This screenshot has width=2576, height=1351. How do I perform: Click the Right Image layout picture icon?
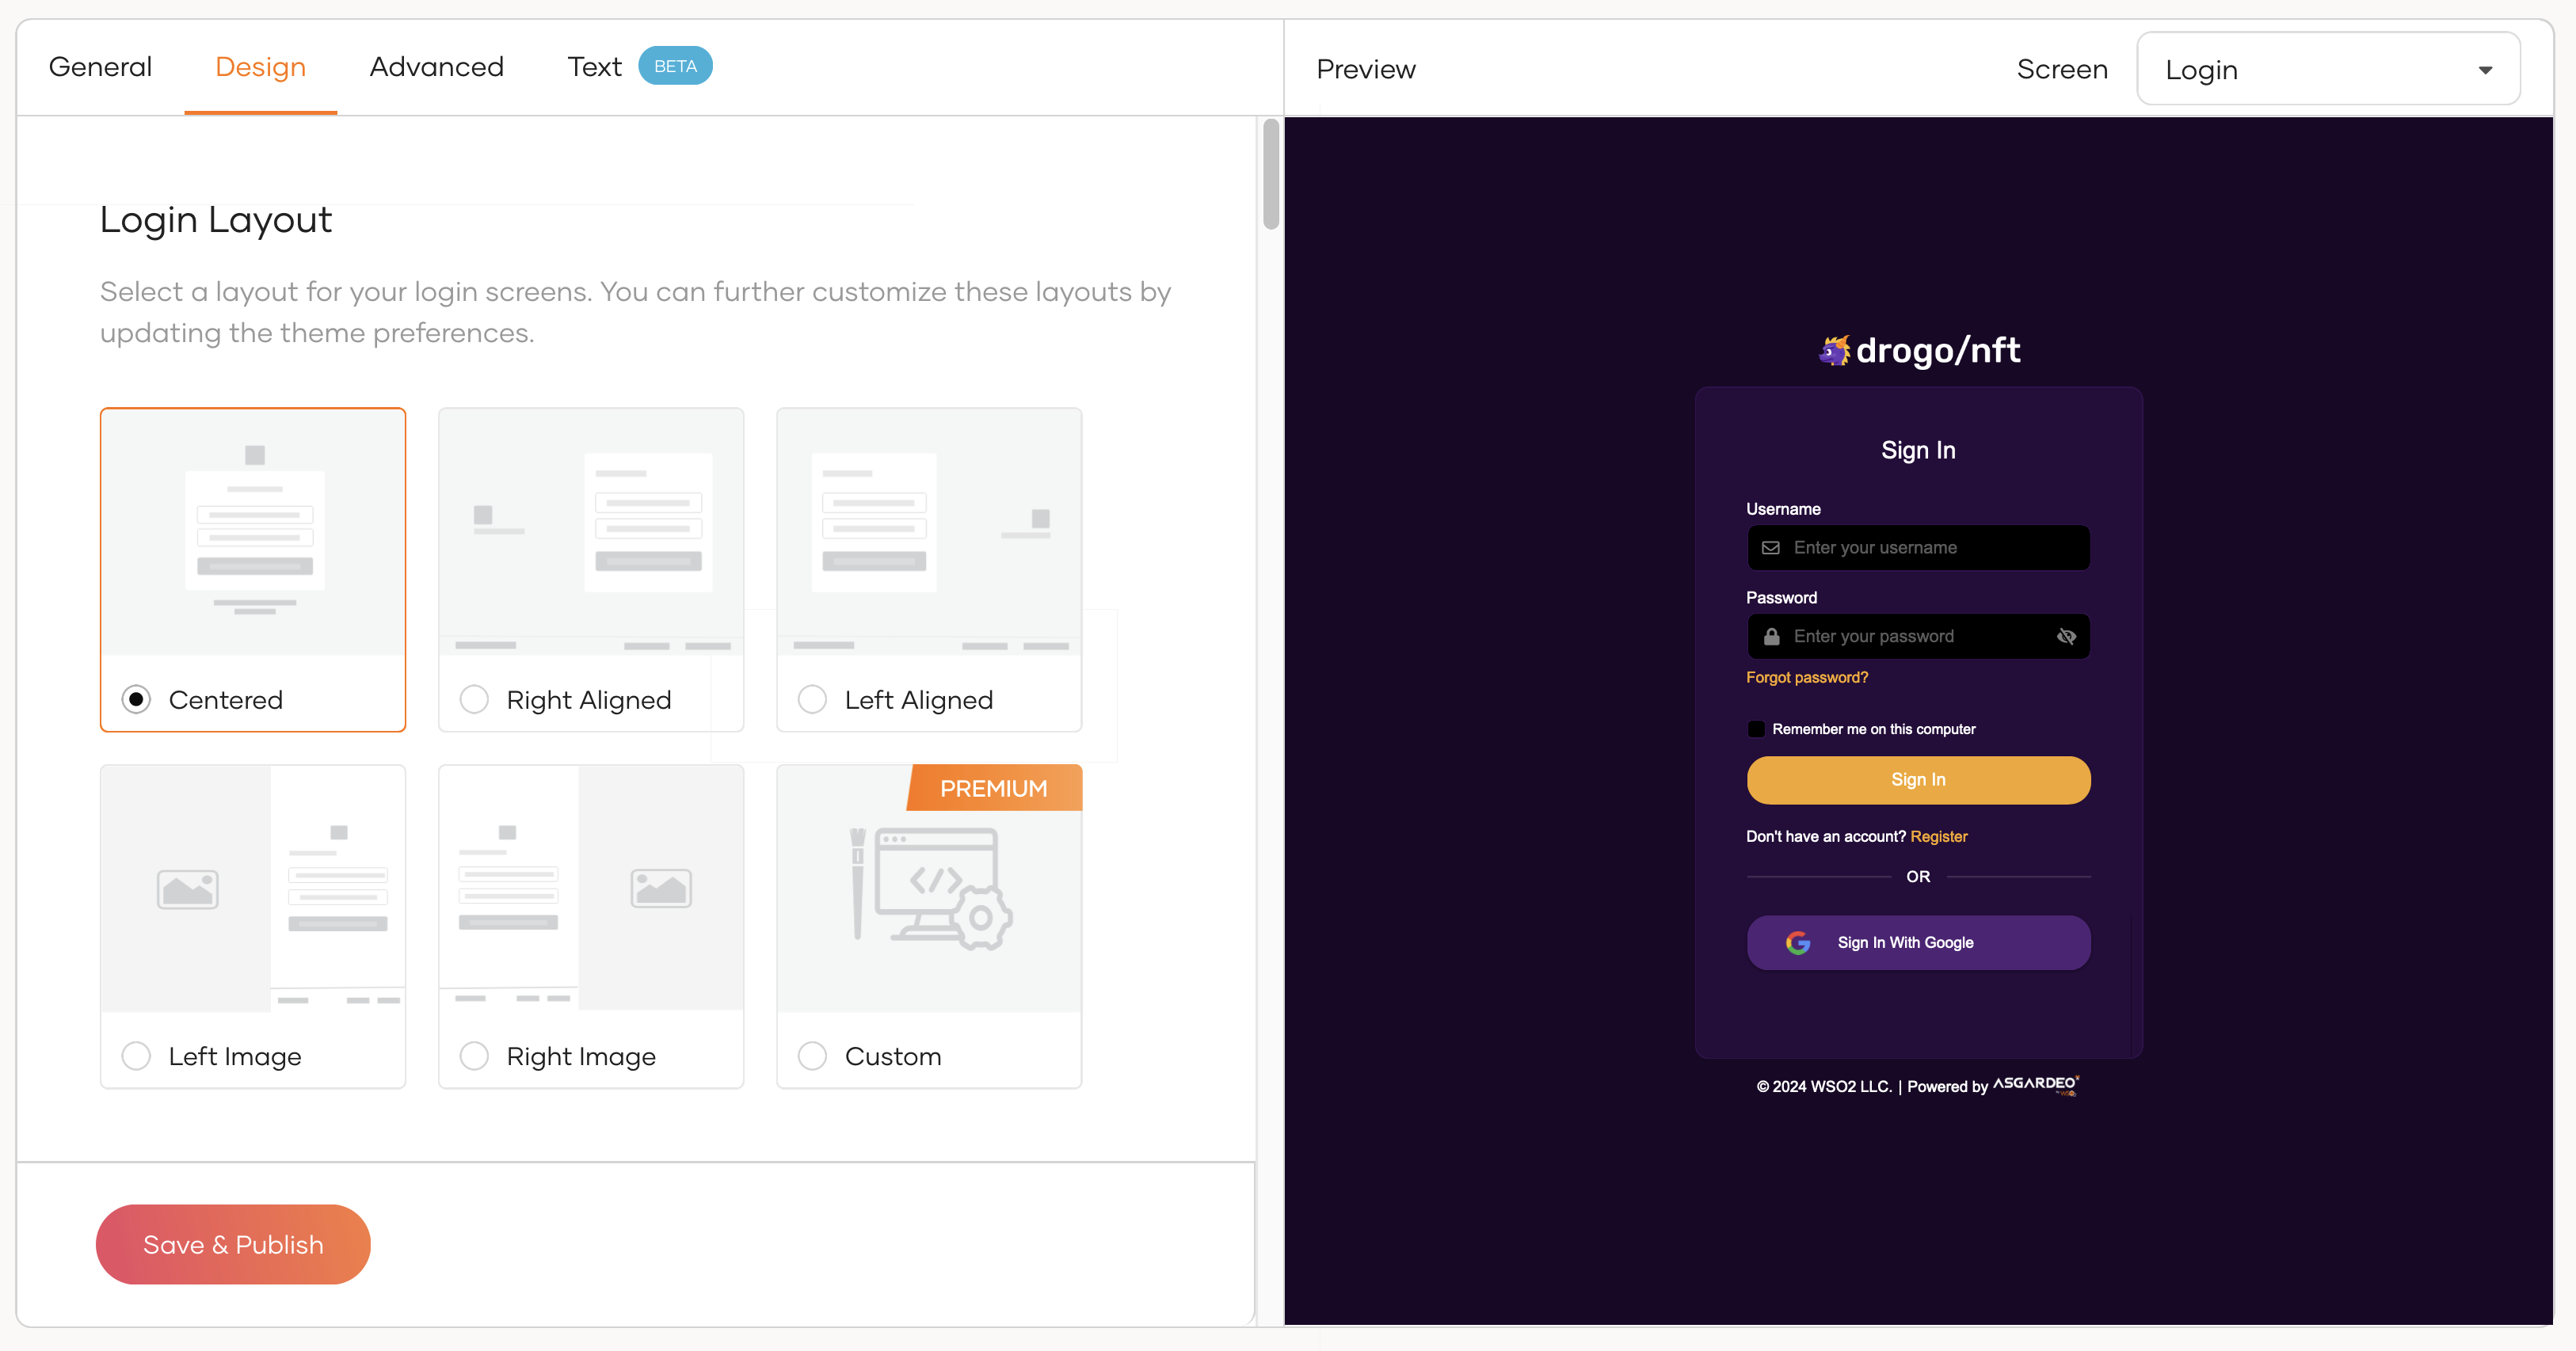660,889
